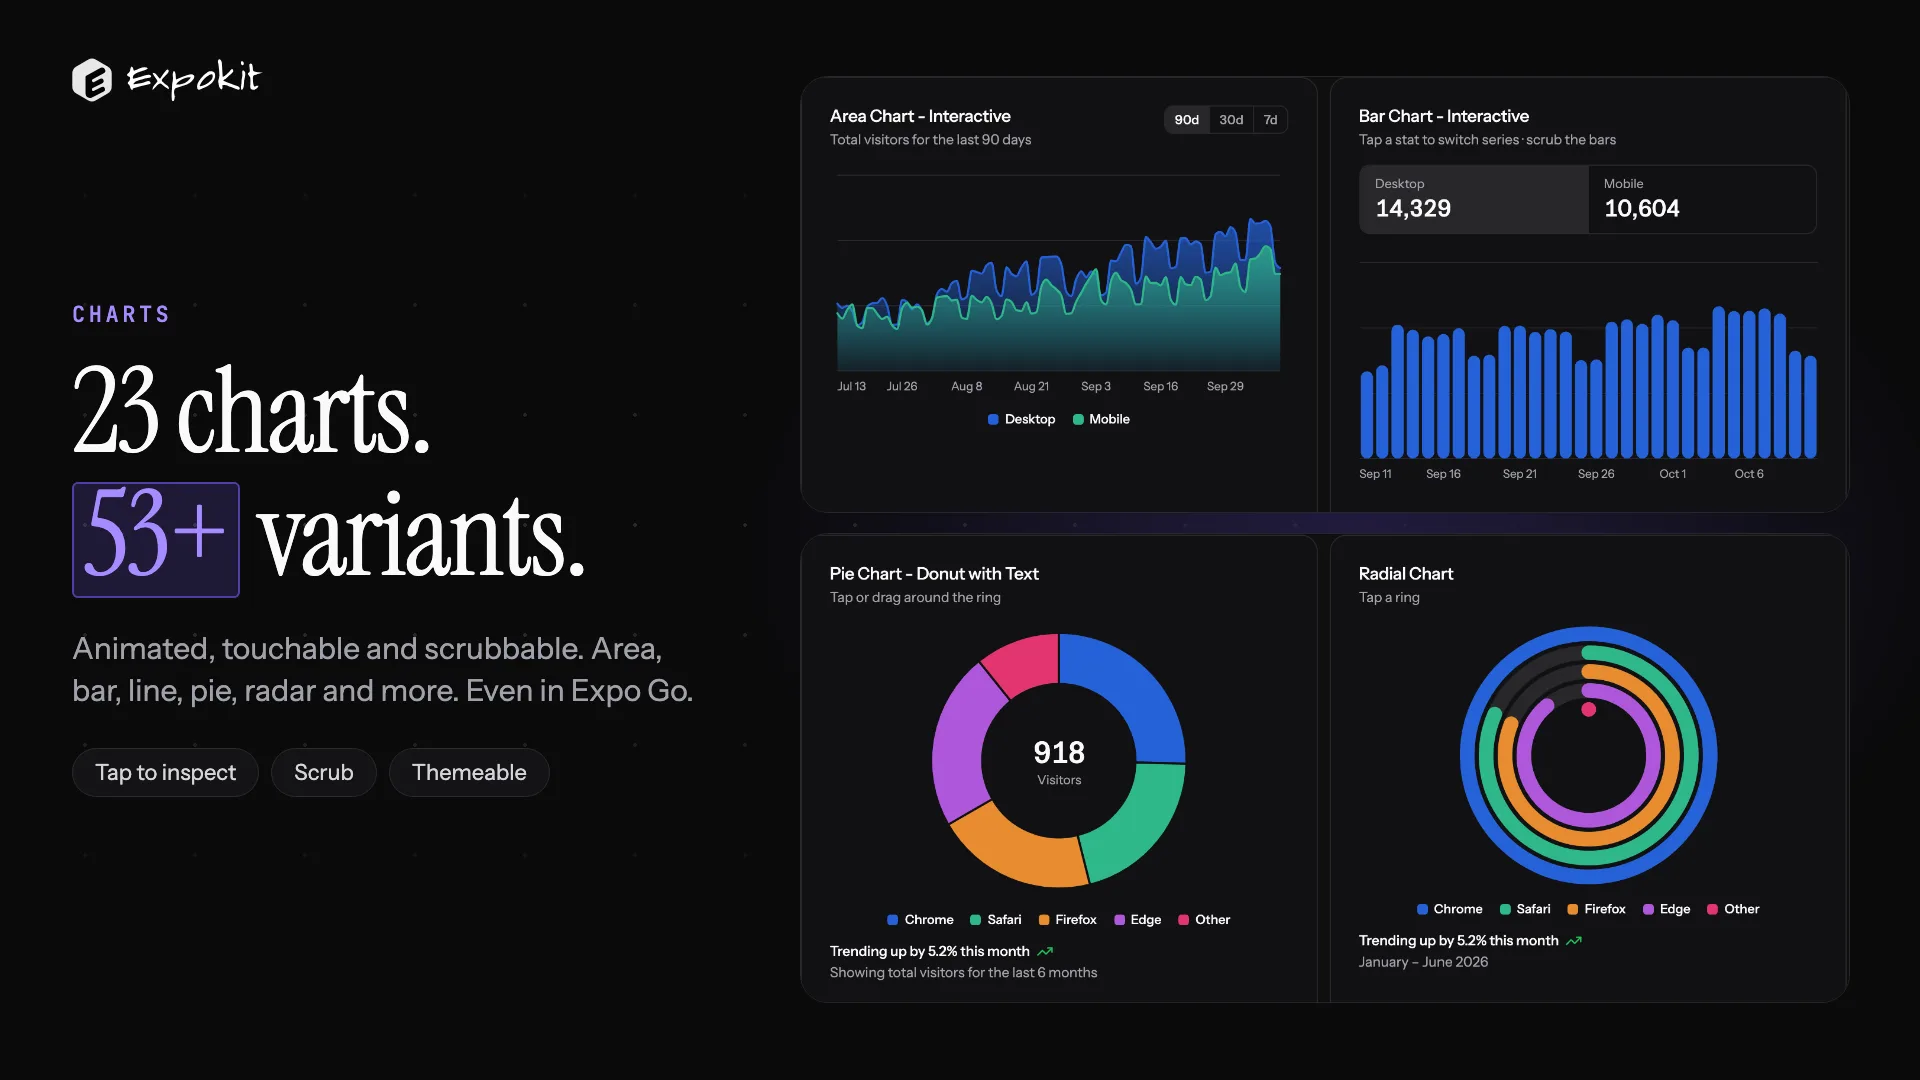Viewport: 1920px width, 1080px height.
Task: Click the highlighted 53+ badge
Action: 156,540
